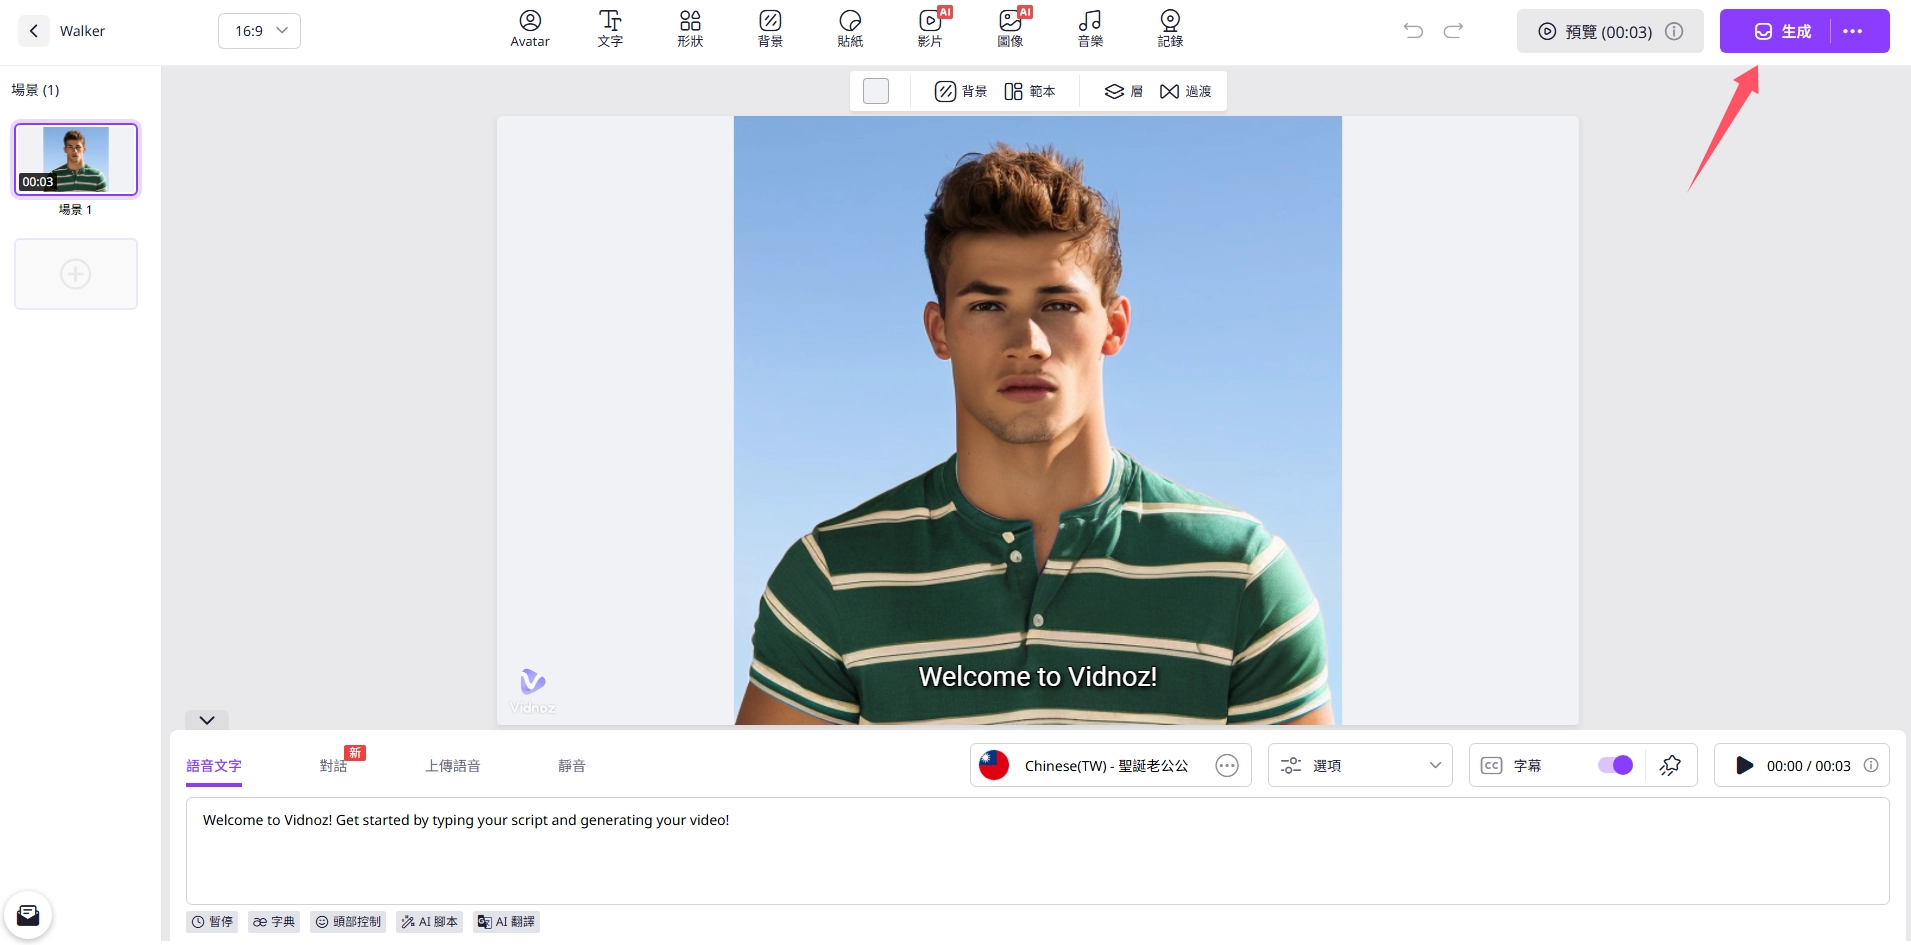The height and width of the screenshot is (945, 1911).
Task: Click the 場景 (1) panel heading
Action: click(35, 90)
